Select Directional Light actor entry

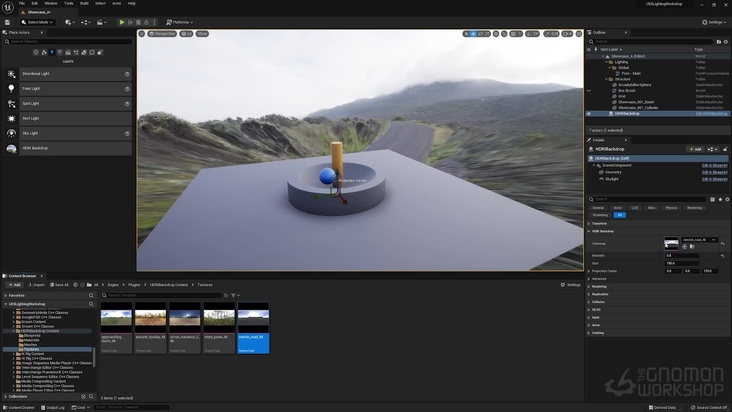point(68,74)
